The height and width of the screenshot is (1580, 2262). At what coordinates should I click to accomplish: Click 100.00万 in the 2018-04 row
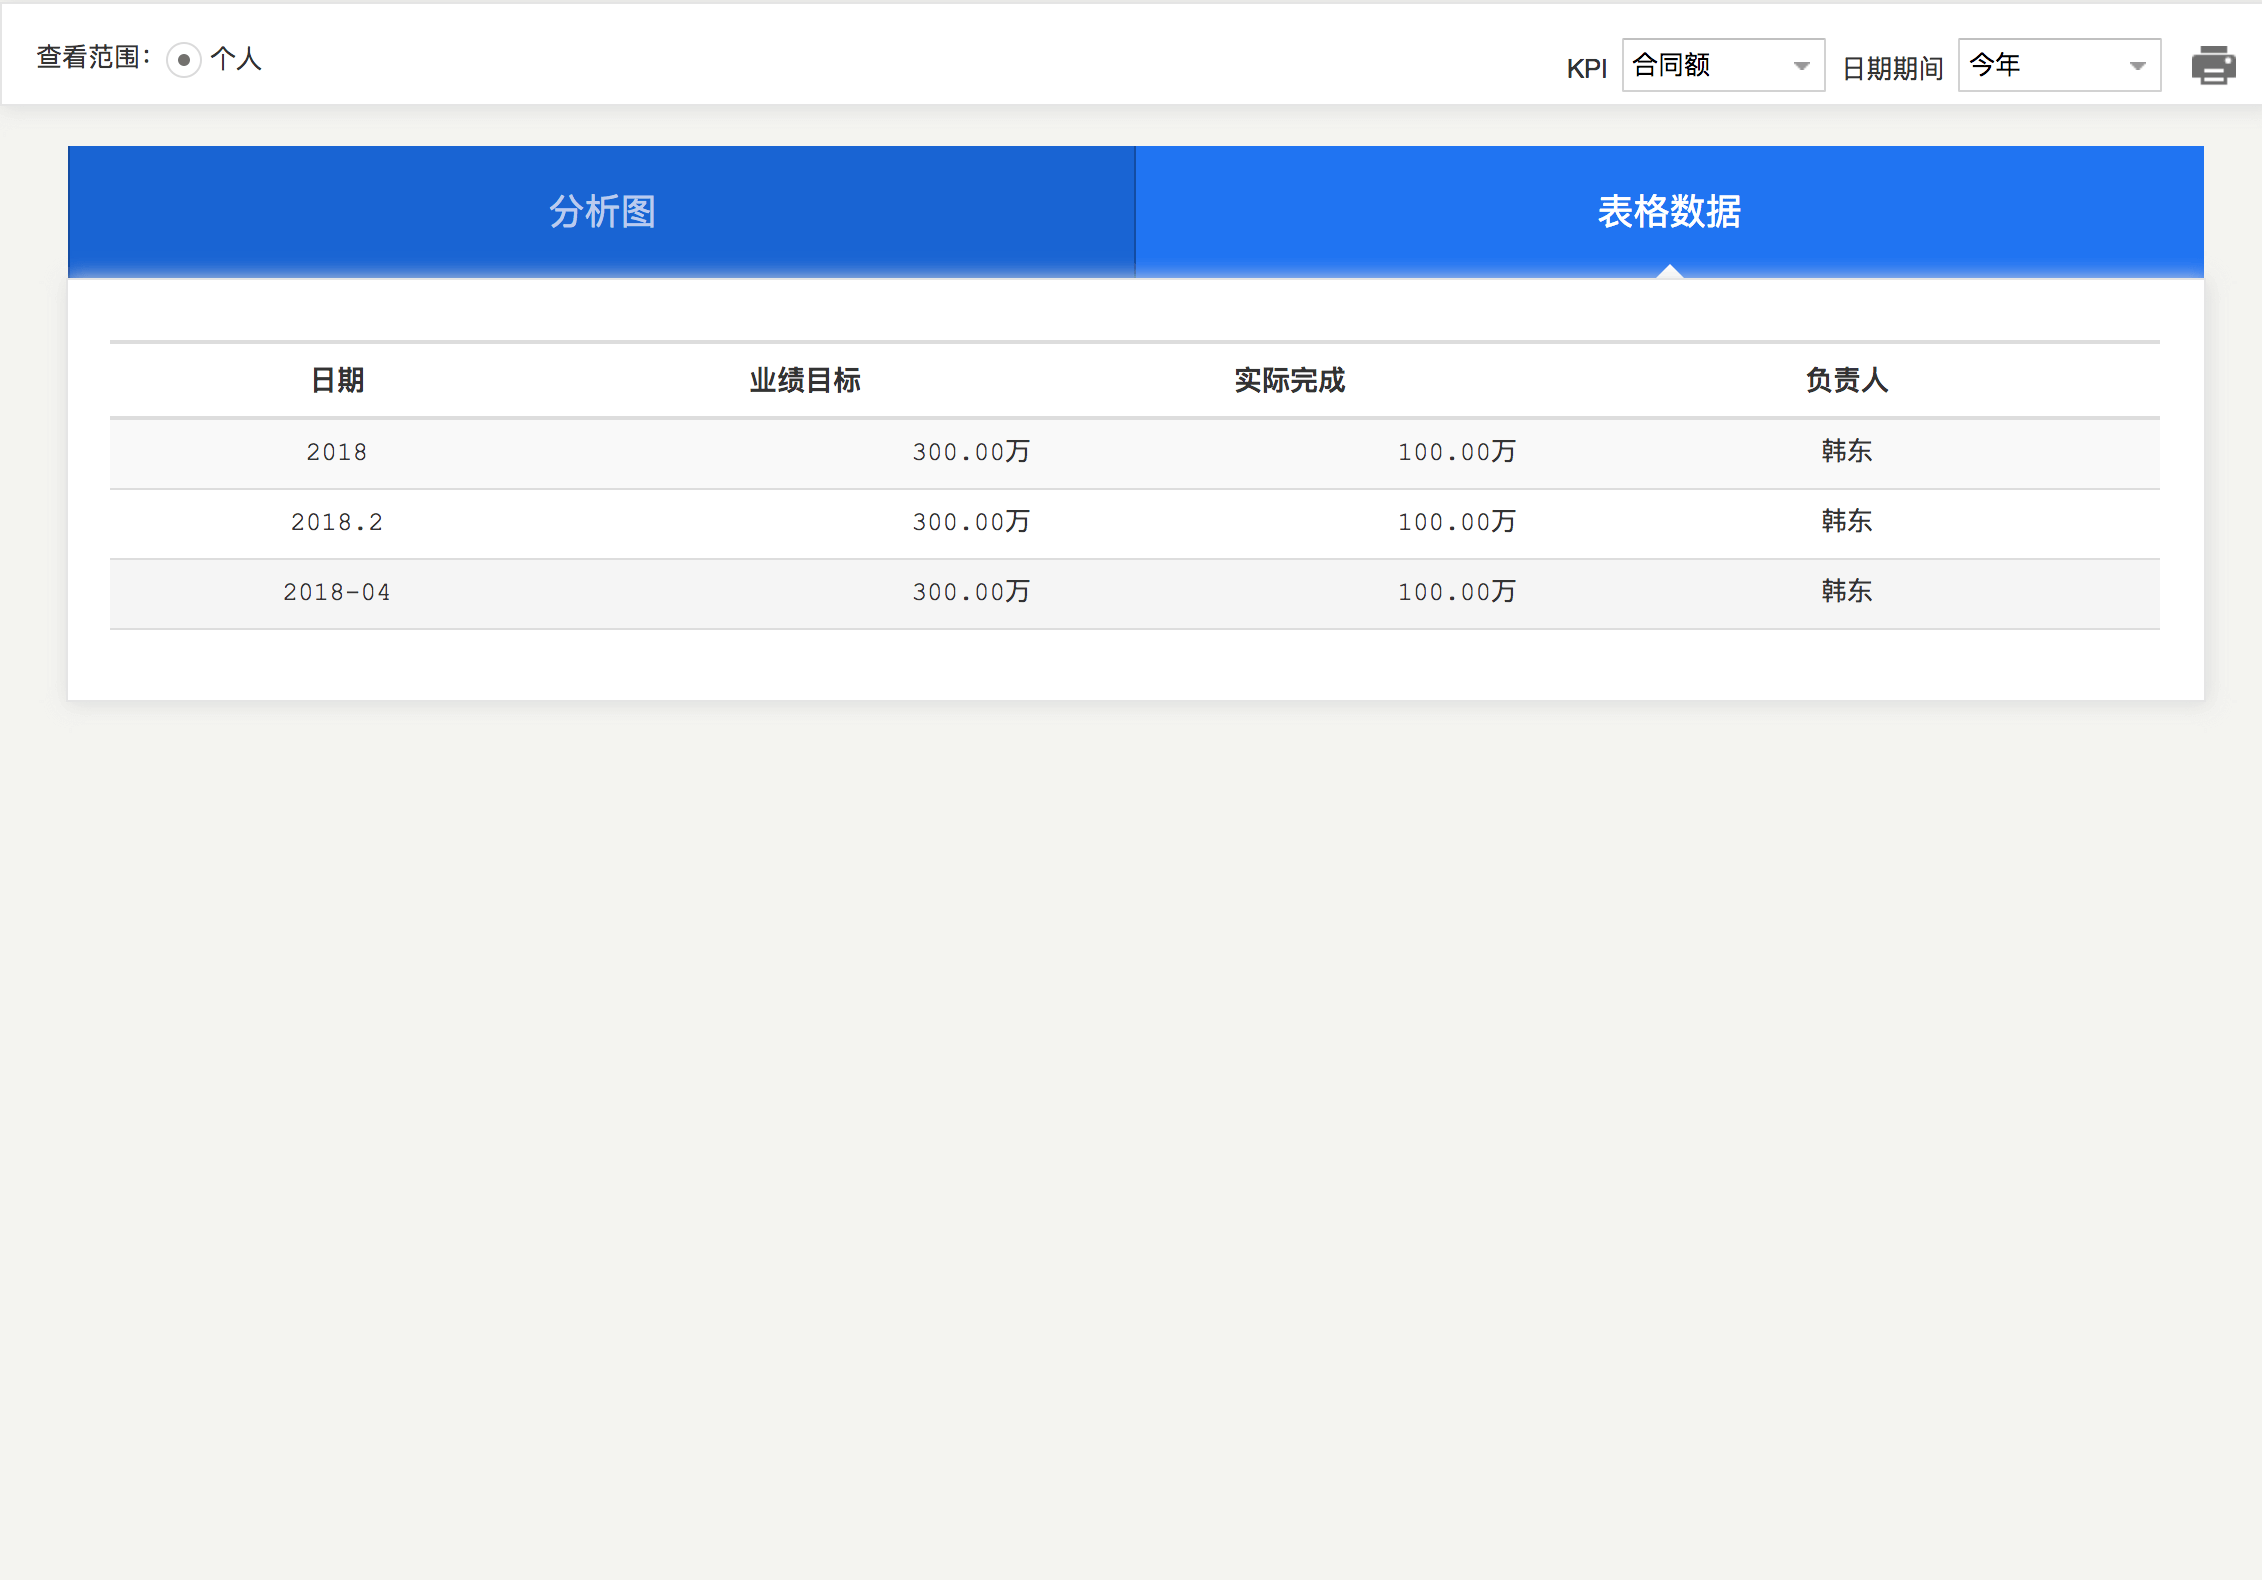(1457, 592)
